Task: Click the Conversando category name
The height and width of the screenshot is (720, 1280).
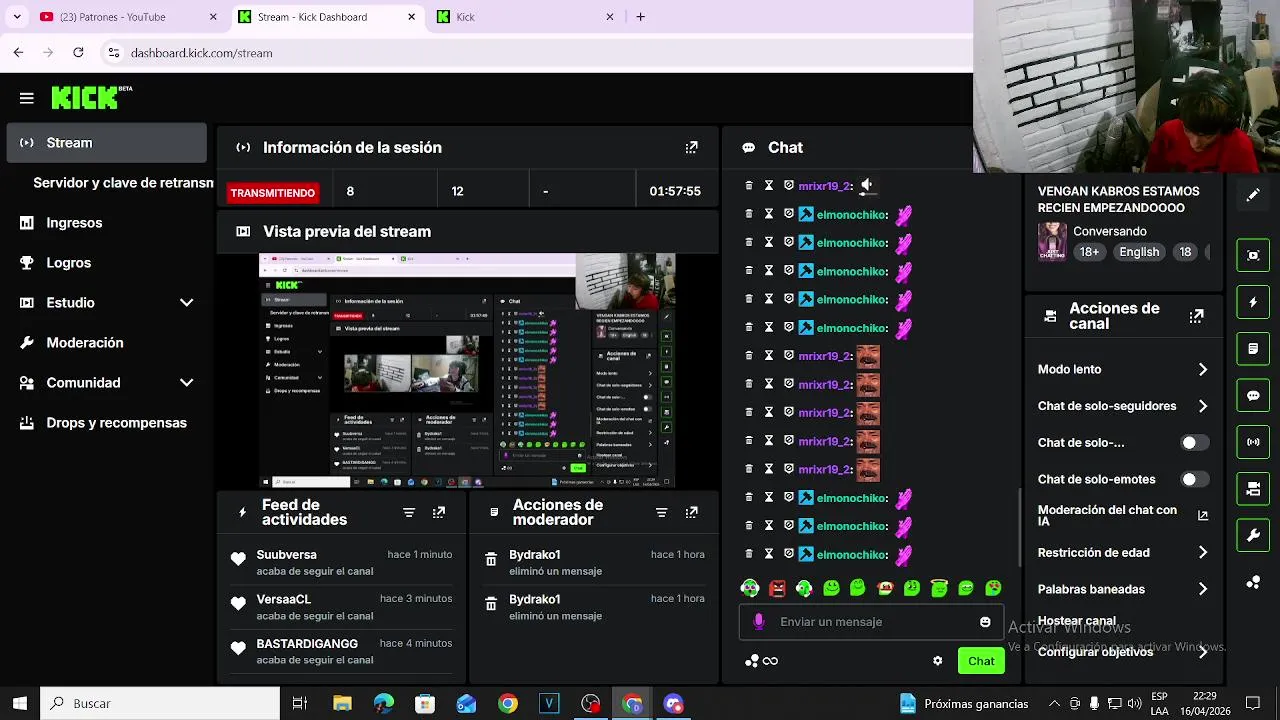Action: click(1110, 231)
